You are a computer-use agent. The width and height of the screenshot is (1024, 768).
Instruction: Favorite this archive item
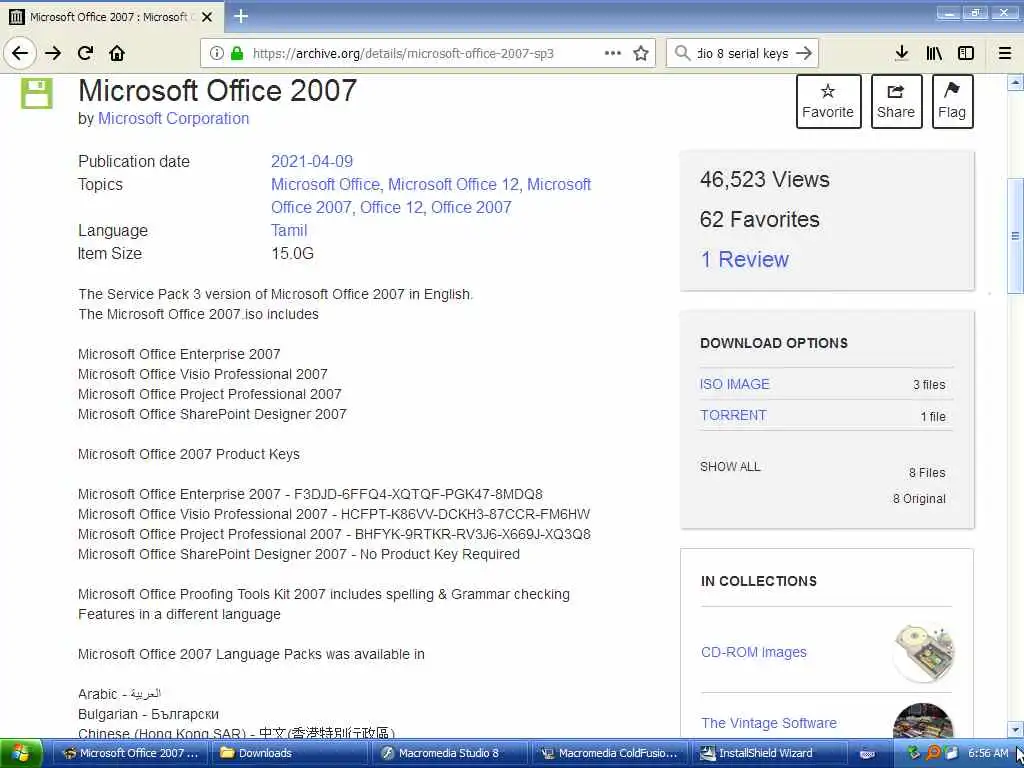(828, 101)
